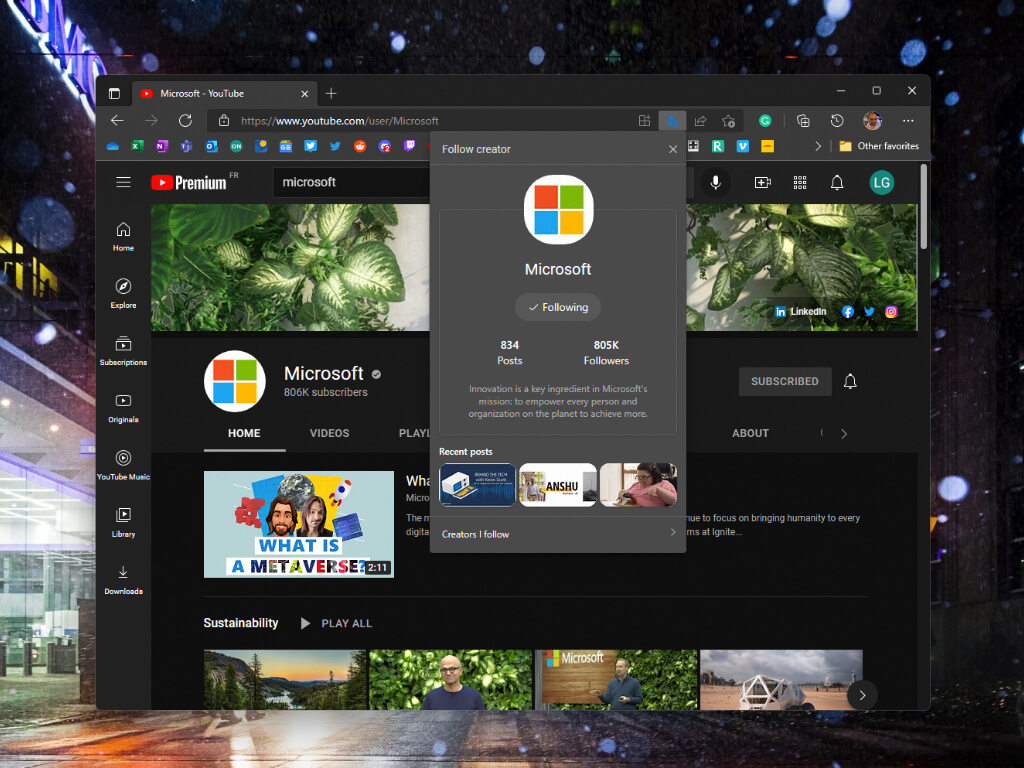Open the OneDrive cloud bookmark

pyautogui.click(x=112, y=146)
